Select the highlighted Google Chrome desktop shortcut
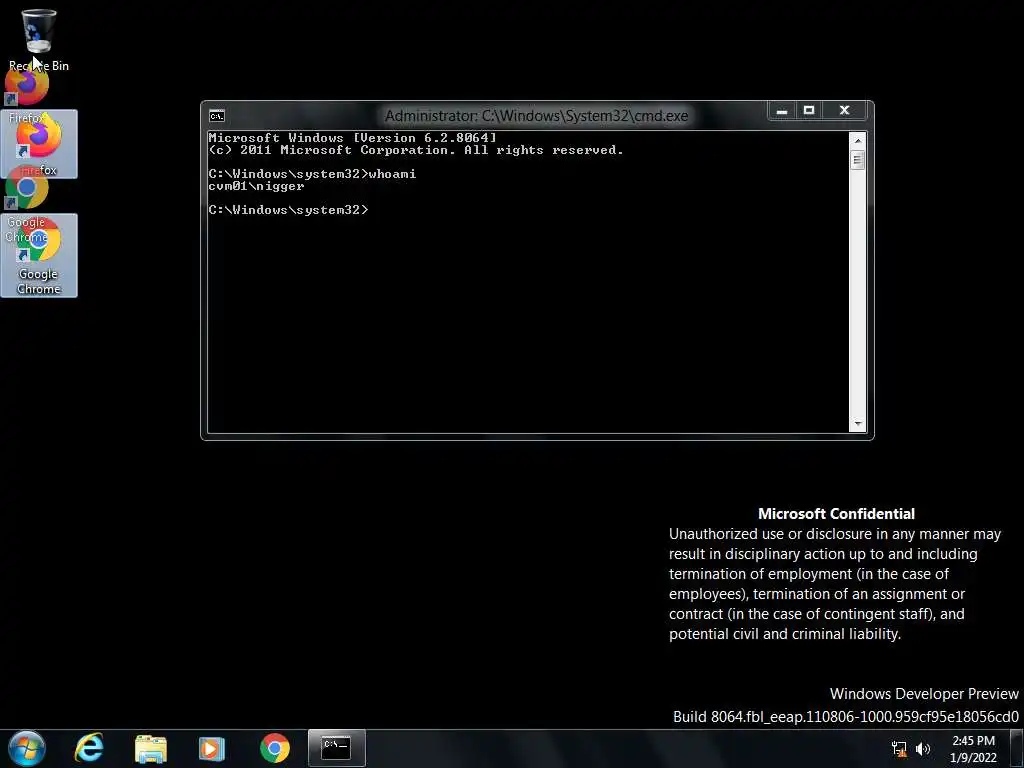Screen dimensions: 1024x768 (x=39, y=255)
